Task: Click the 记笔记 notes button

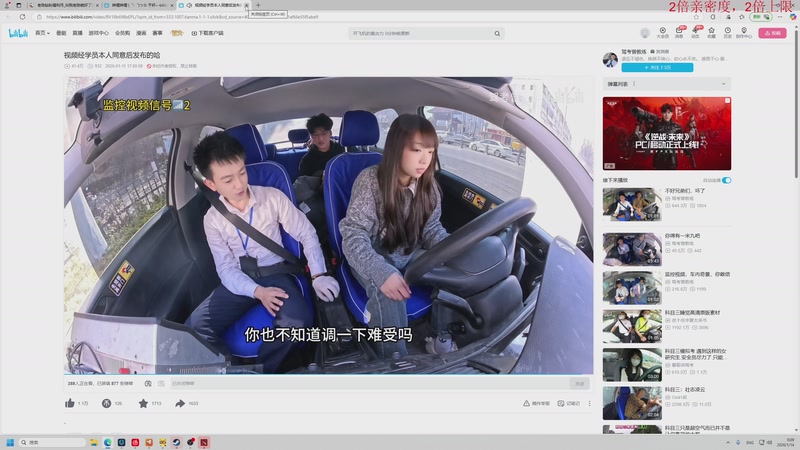Action: click(x=568, y=403)
